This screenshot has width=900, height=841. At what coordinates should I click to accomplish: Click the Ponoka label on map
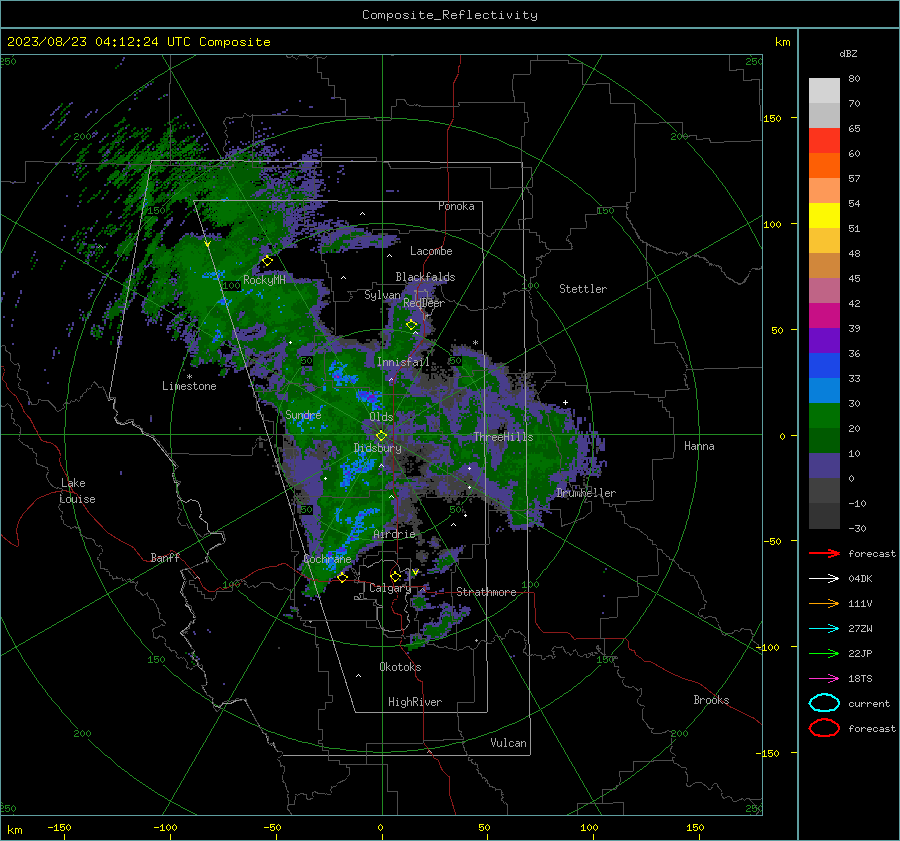(x=456, y=206)
